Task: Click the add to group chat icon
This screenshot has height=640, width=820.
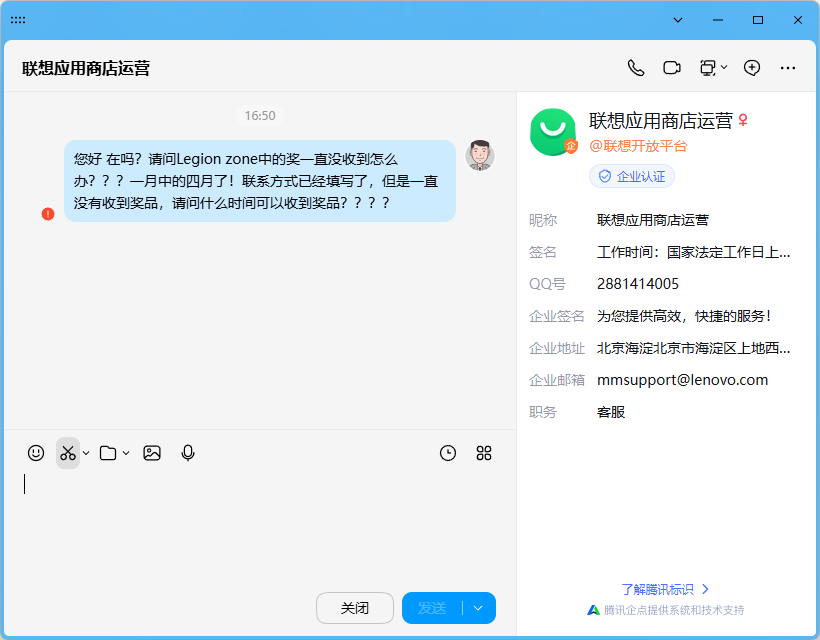Action: tap(752, 68)
